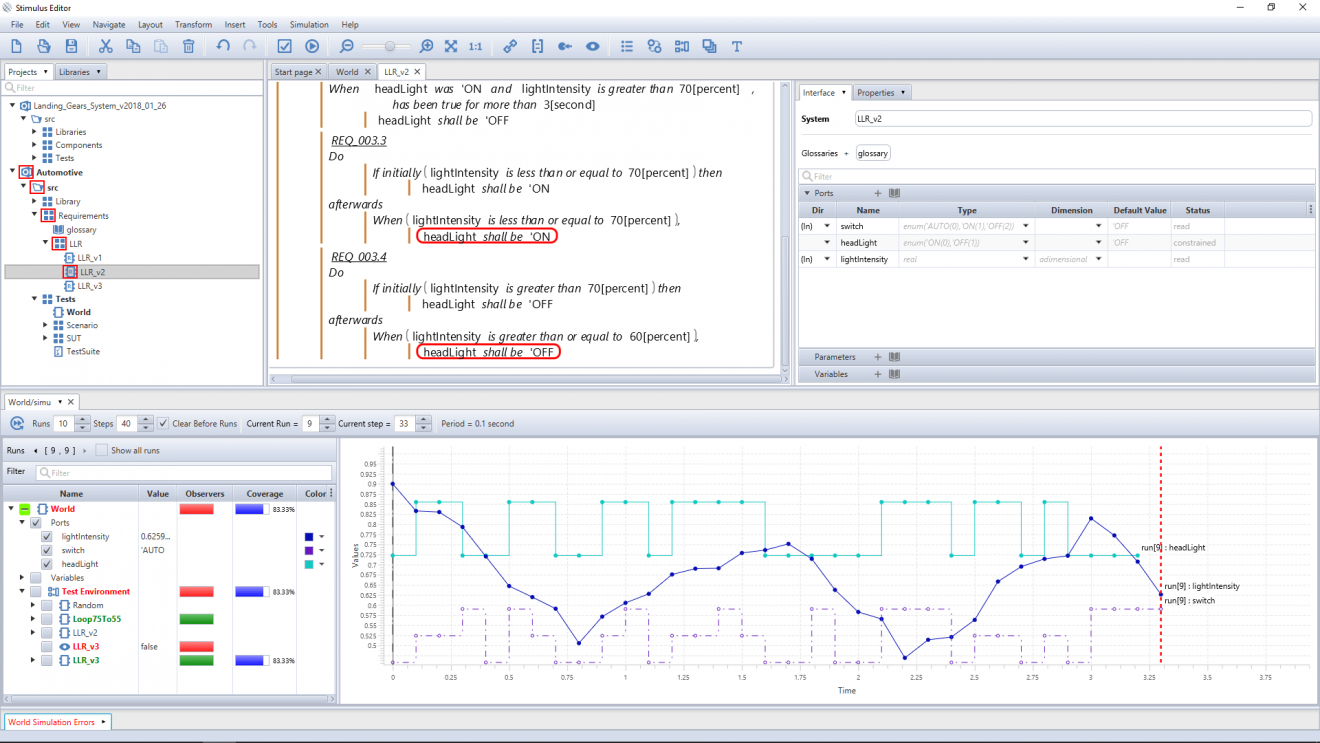Open the Transform menu

[x=193, y=24]
